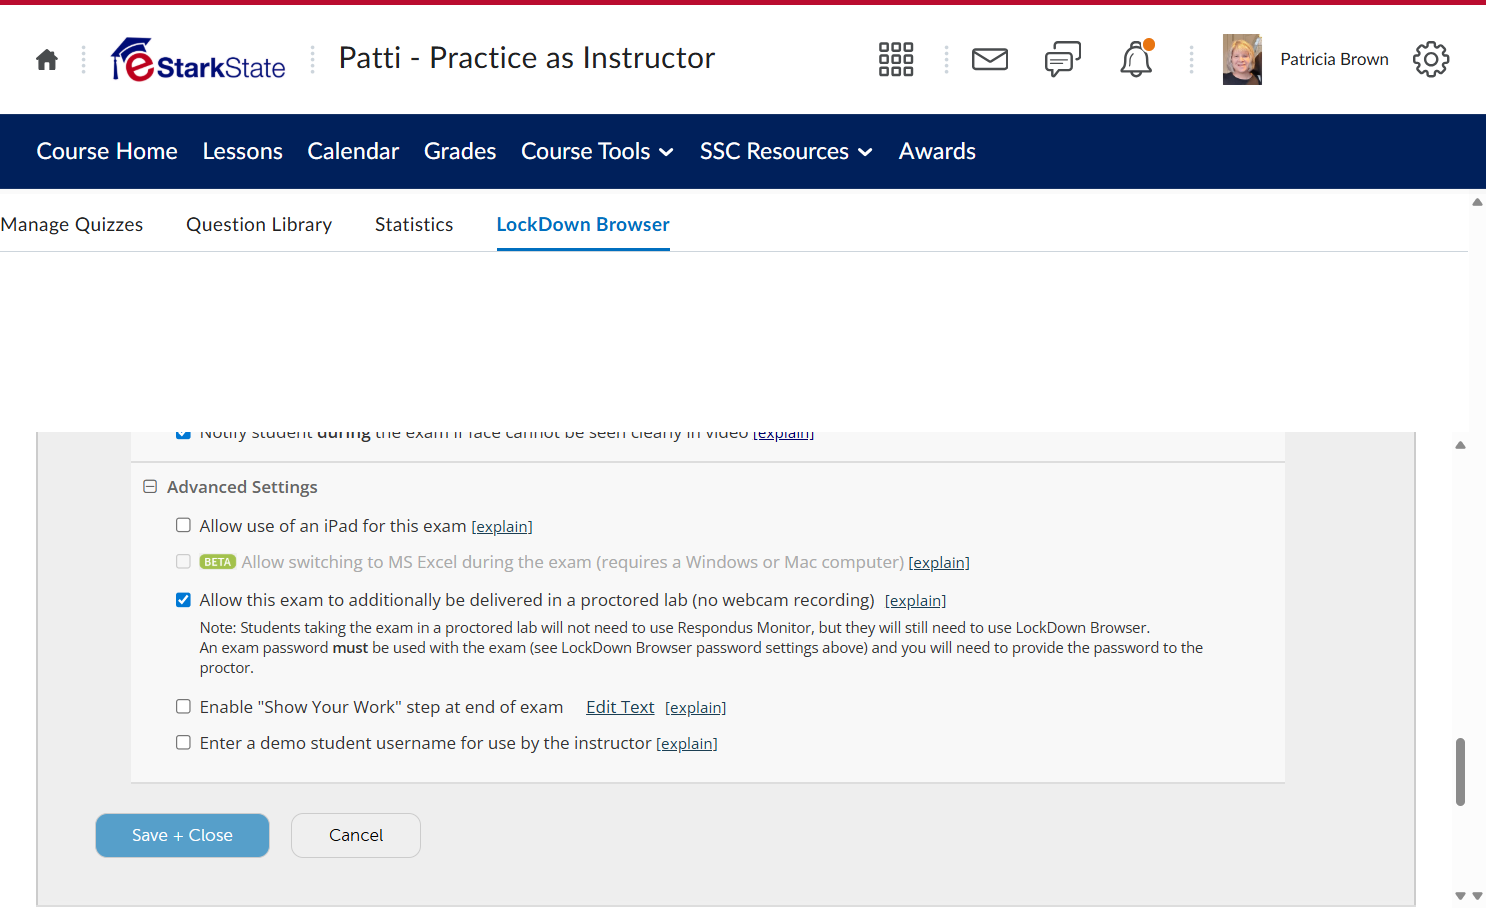1486x909 pixels.
Task: Open the Course Home nav item
Action: point(107,151)
